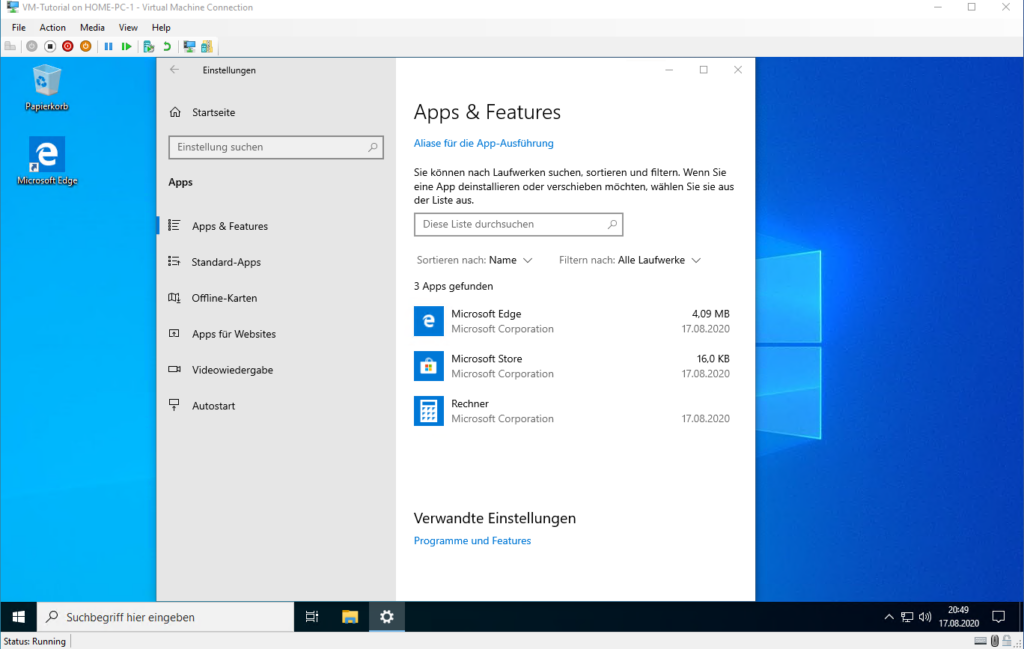
Task: Click the Settings gear on the taskbar
Action: point(387,617)
